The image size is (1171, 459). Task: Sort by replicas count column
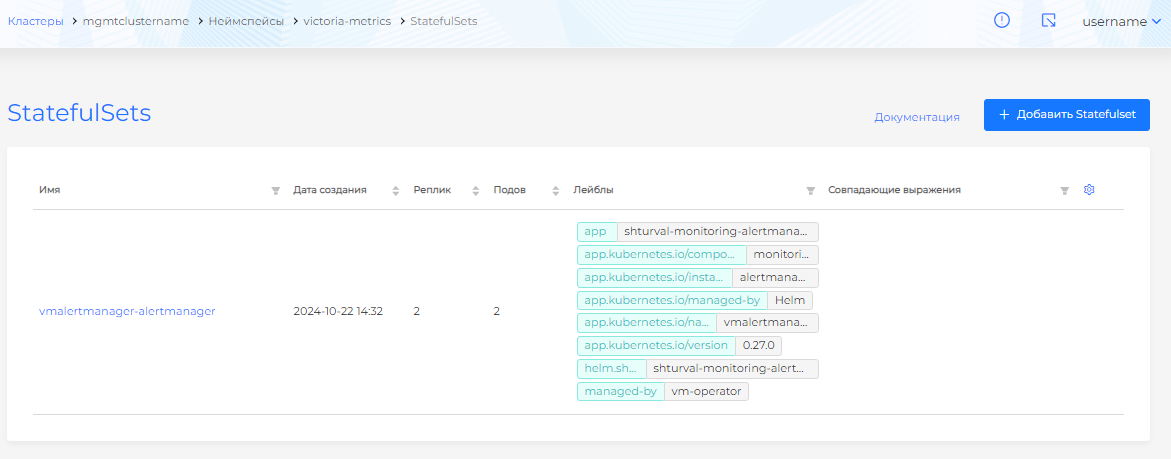475,191
